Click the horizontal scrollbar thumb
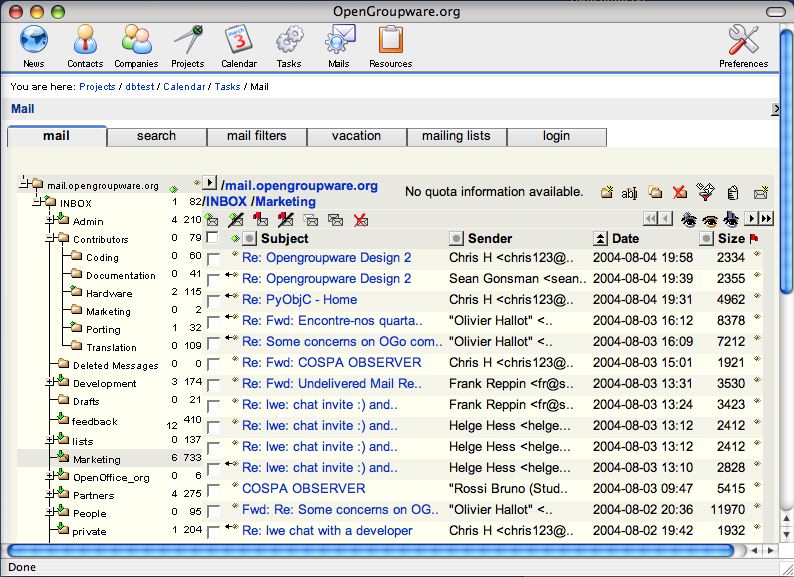 coord(371,550)
